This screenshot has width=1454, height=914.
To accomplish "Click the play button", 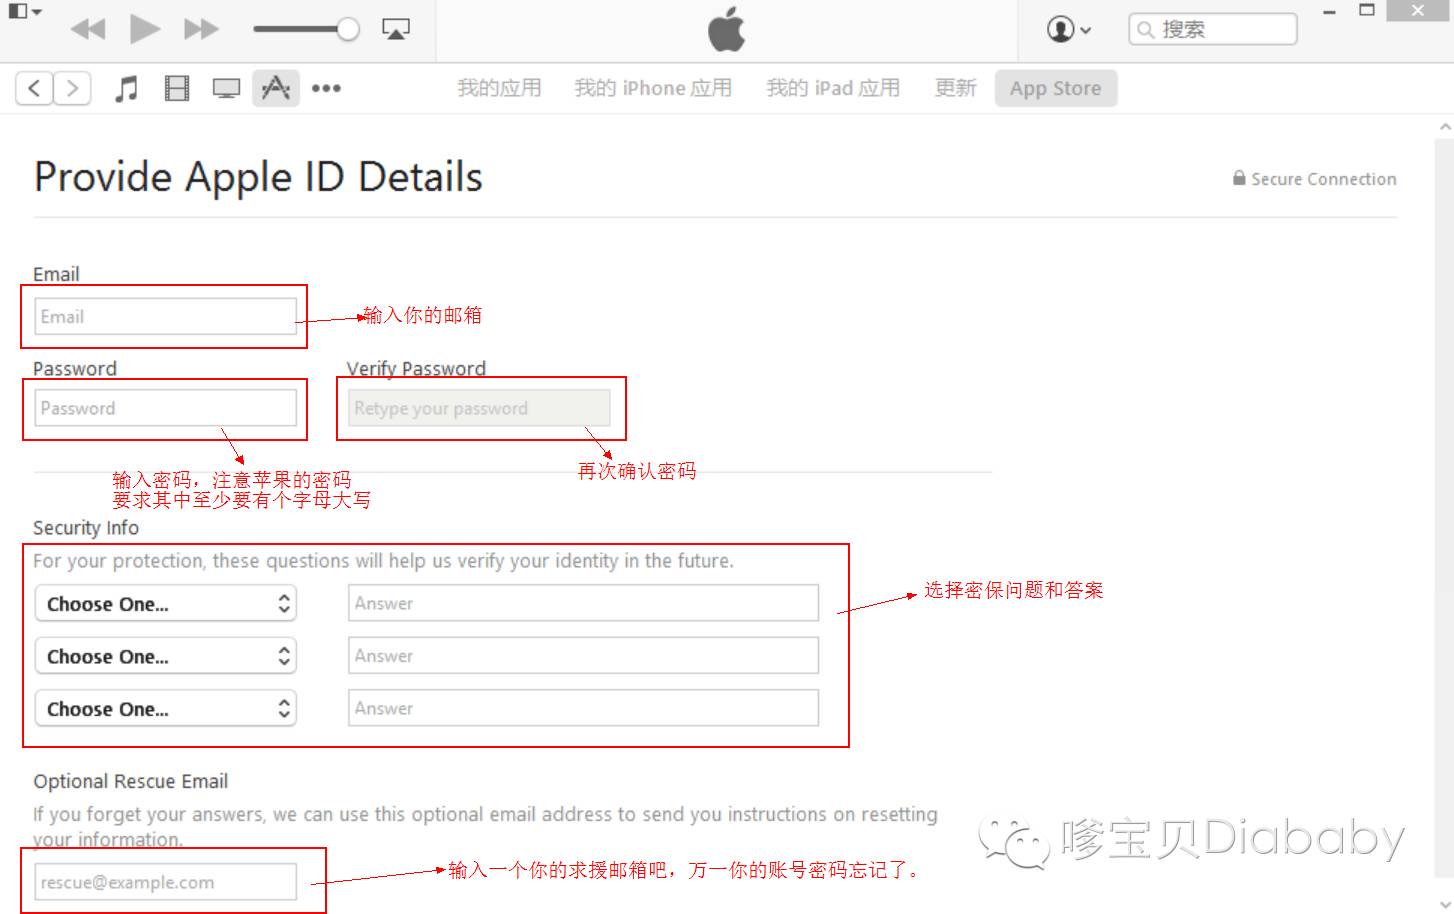I will pos(145,29).
